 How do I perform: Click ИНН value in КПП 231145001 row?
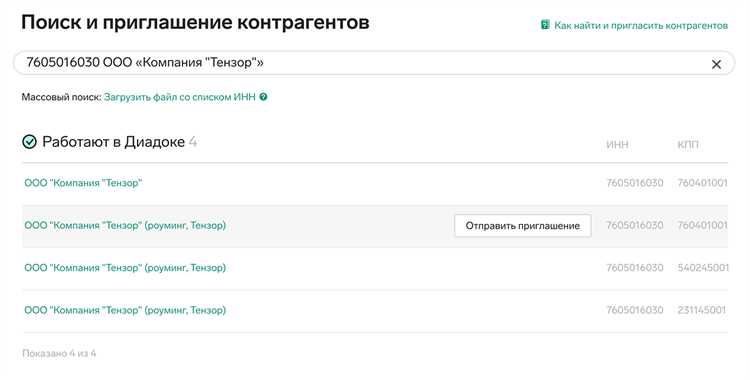635,310
